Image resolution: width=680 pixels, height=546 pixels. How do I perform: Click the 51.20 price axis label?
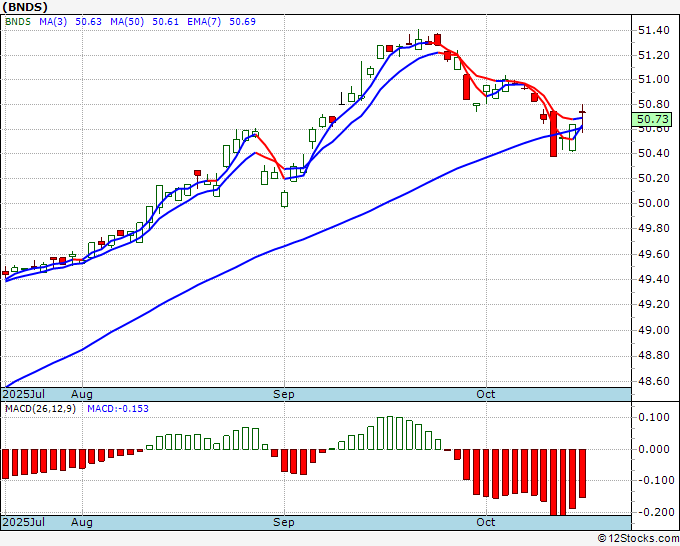pos(654,55)
